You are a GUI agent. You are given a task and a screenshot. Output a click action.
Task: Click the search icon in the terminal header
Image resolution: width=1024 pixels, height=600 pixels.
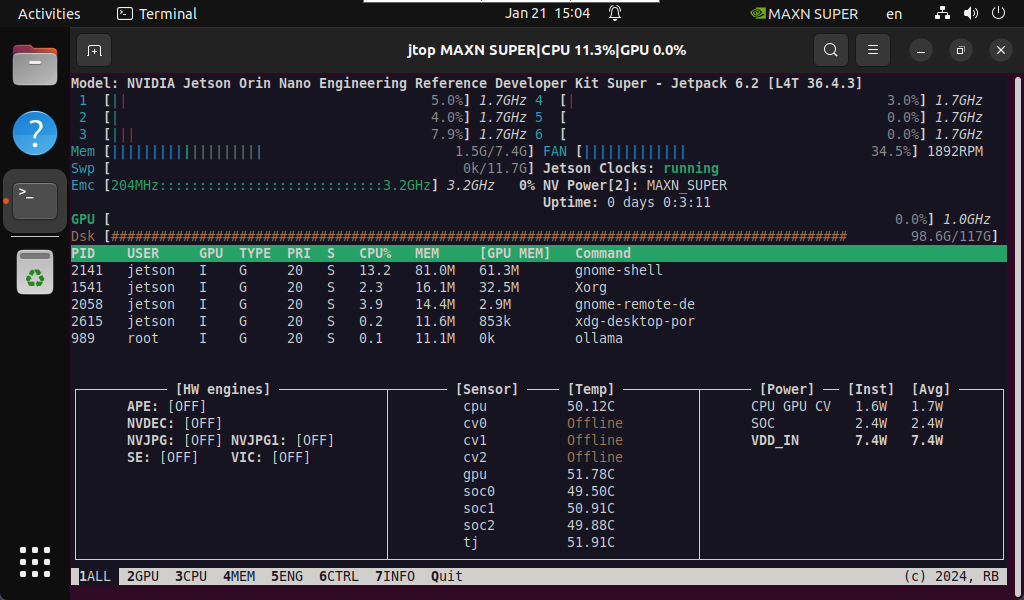[830, 49]
